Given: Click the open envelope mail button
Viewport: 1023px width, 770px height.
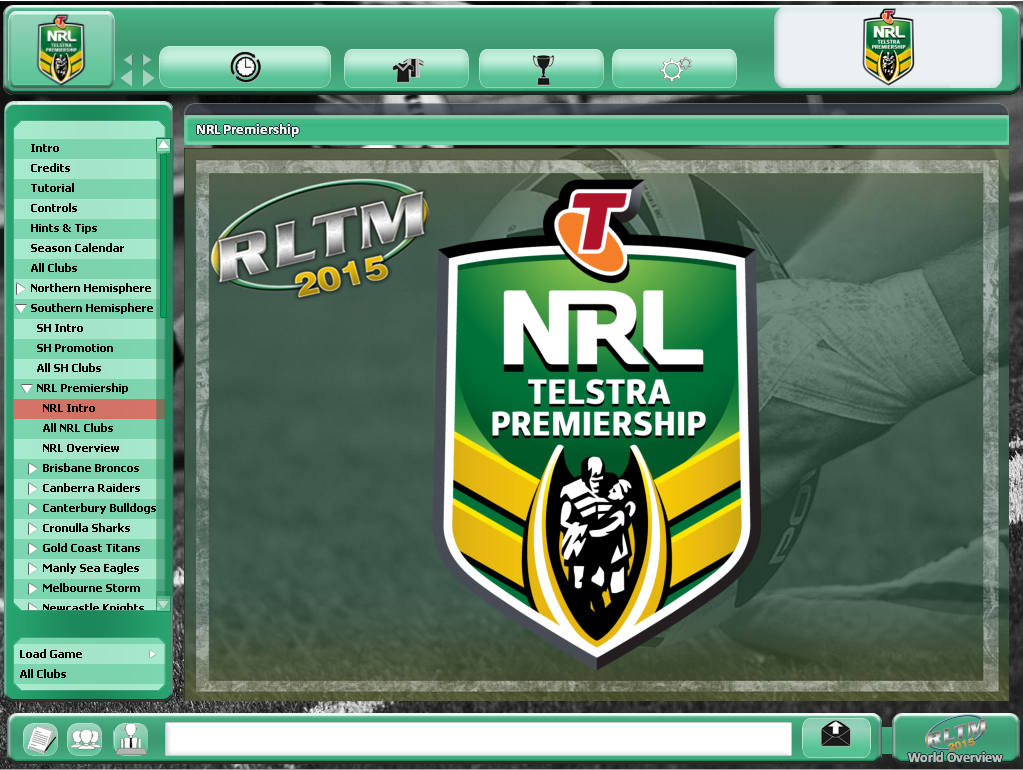Looking at the screenshot, I should pyautogui.click(x=836, y=735).
